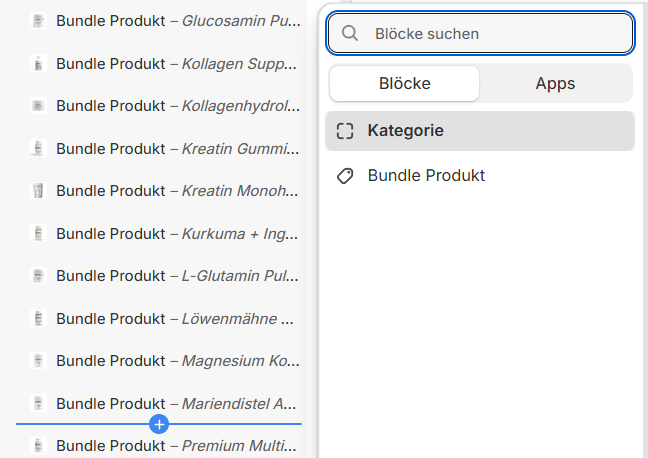This screenshot has width=648, height=458.
Task: Click the Kategorie block dashed-square icon
Action: [x=345, y=130]
